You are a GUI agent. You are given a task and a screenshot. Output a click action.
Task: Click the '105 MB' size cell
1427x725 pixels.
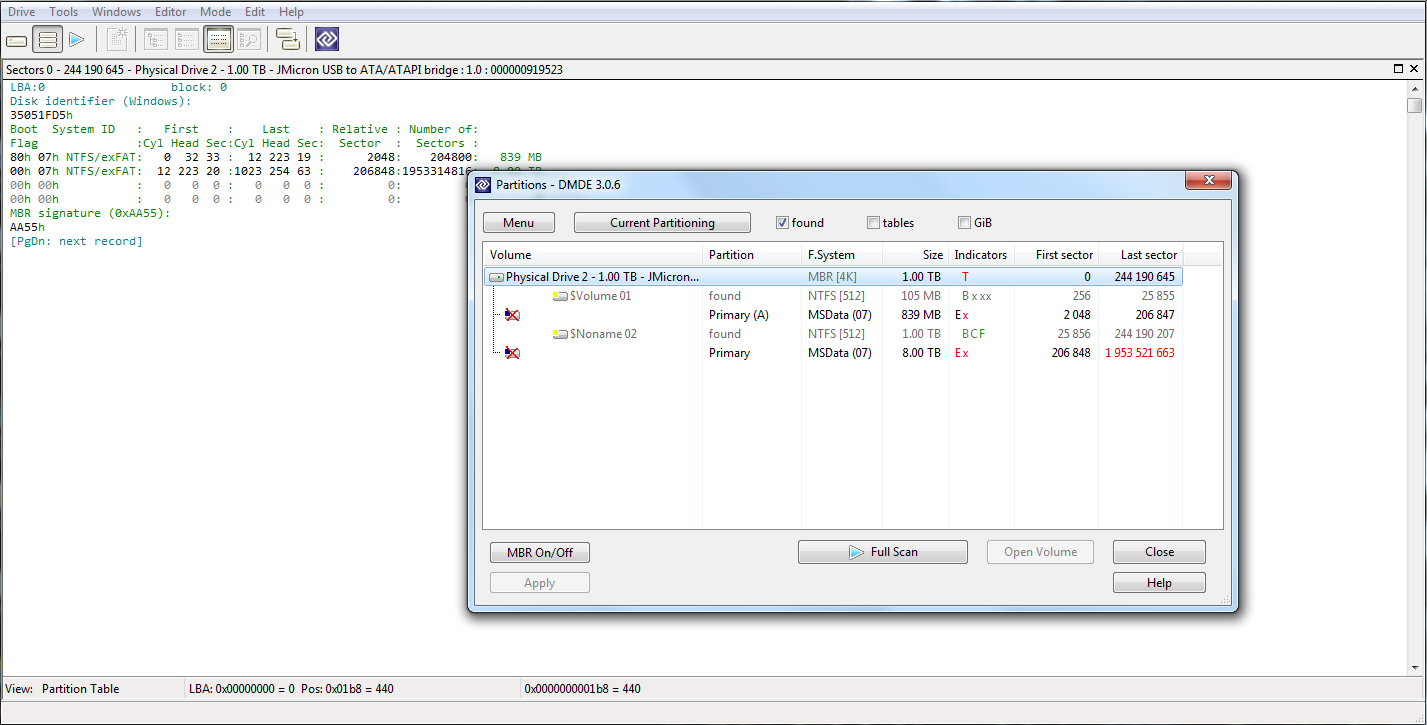922,296
